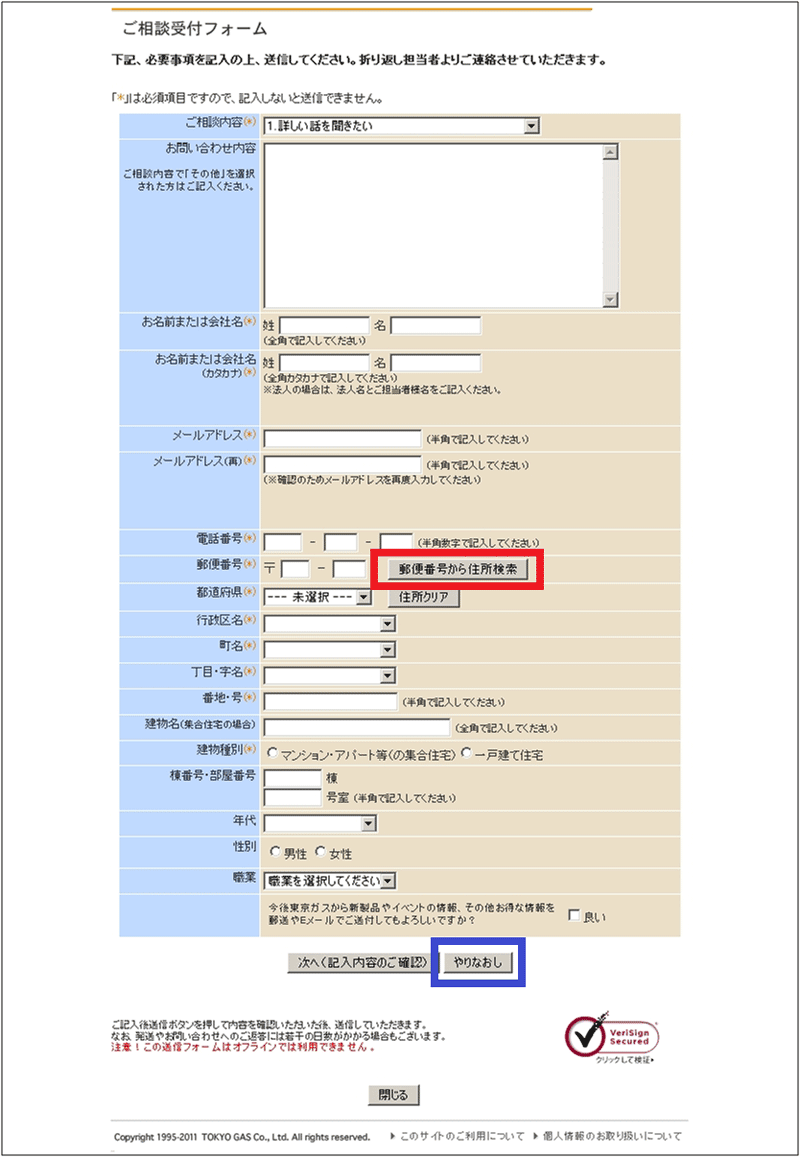
Task: Open このサイトのご利用について link
Action: click(x=462, y=1136)
